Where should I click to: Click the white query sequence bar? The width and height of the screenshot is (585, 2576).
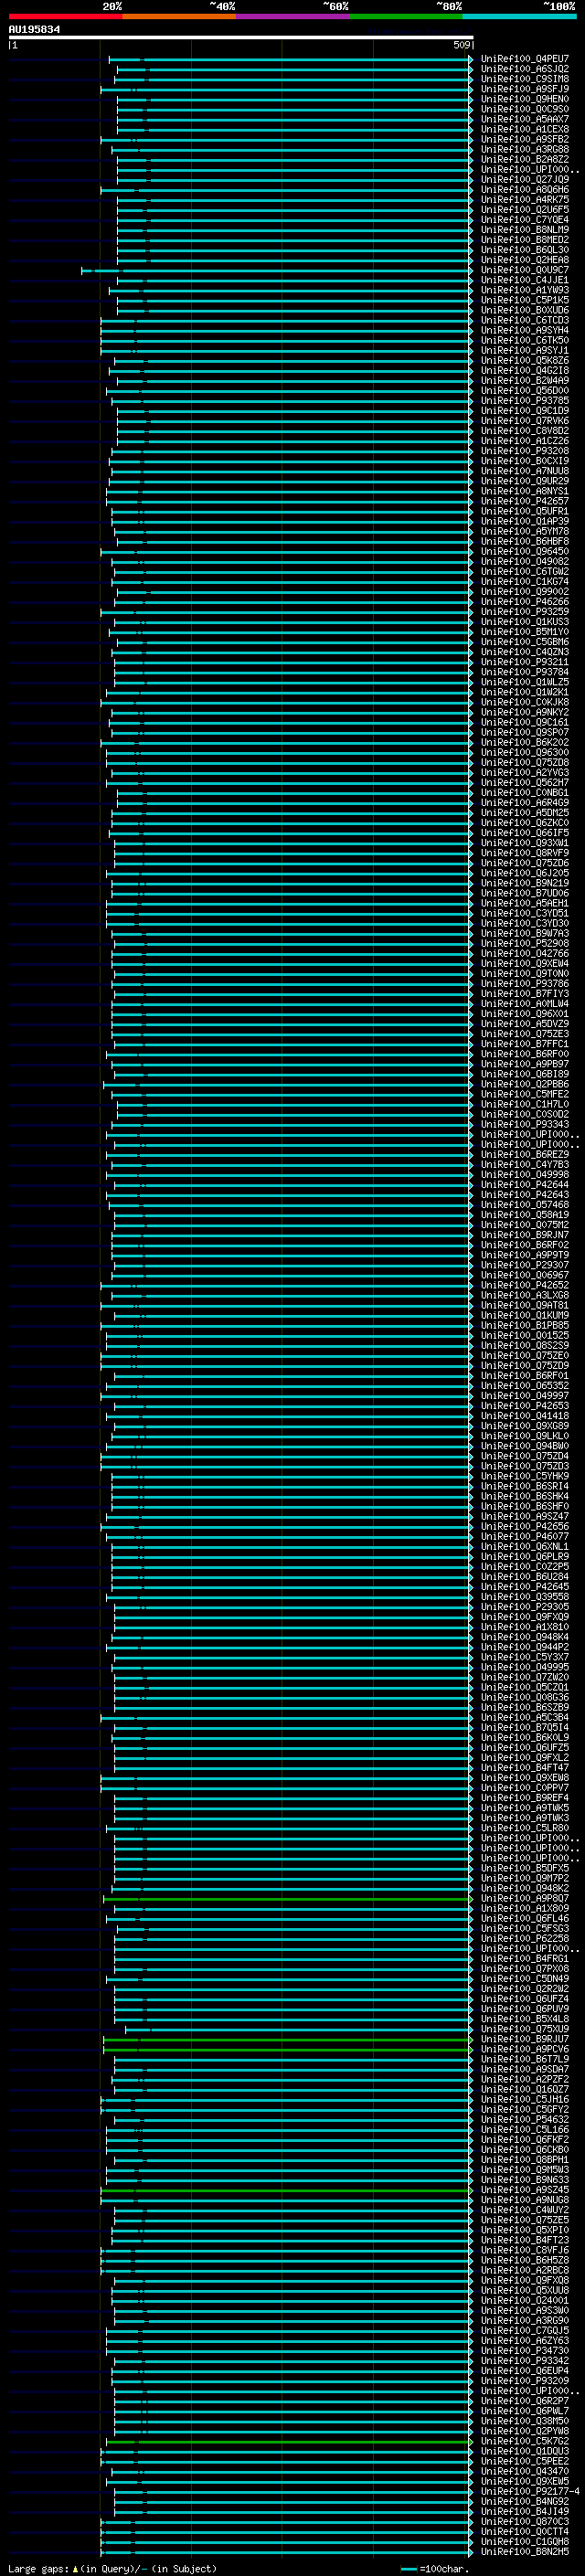click(241, 38)
